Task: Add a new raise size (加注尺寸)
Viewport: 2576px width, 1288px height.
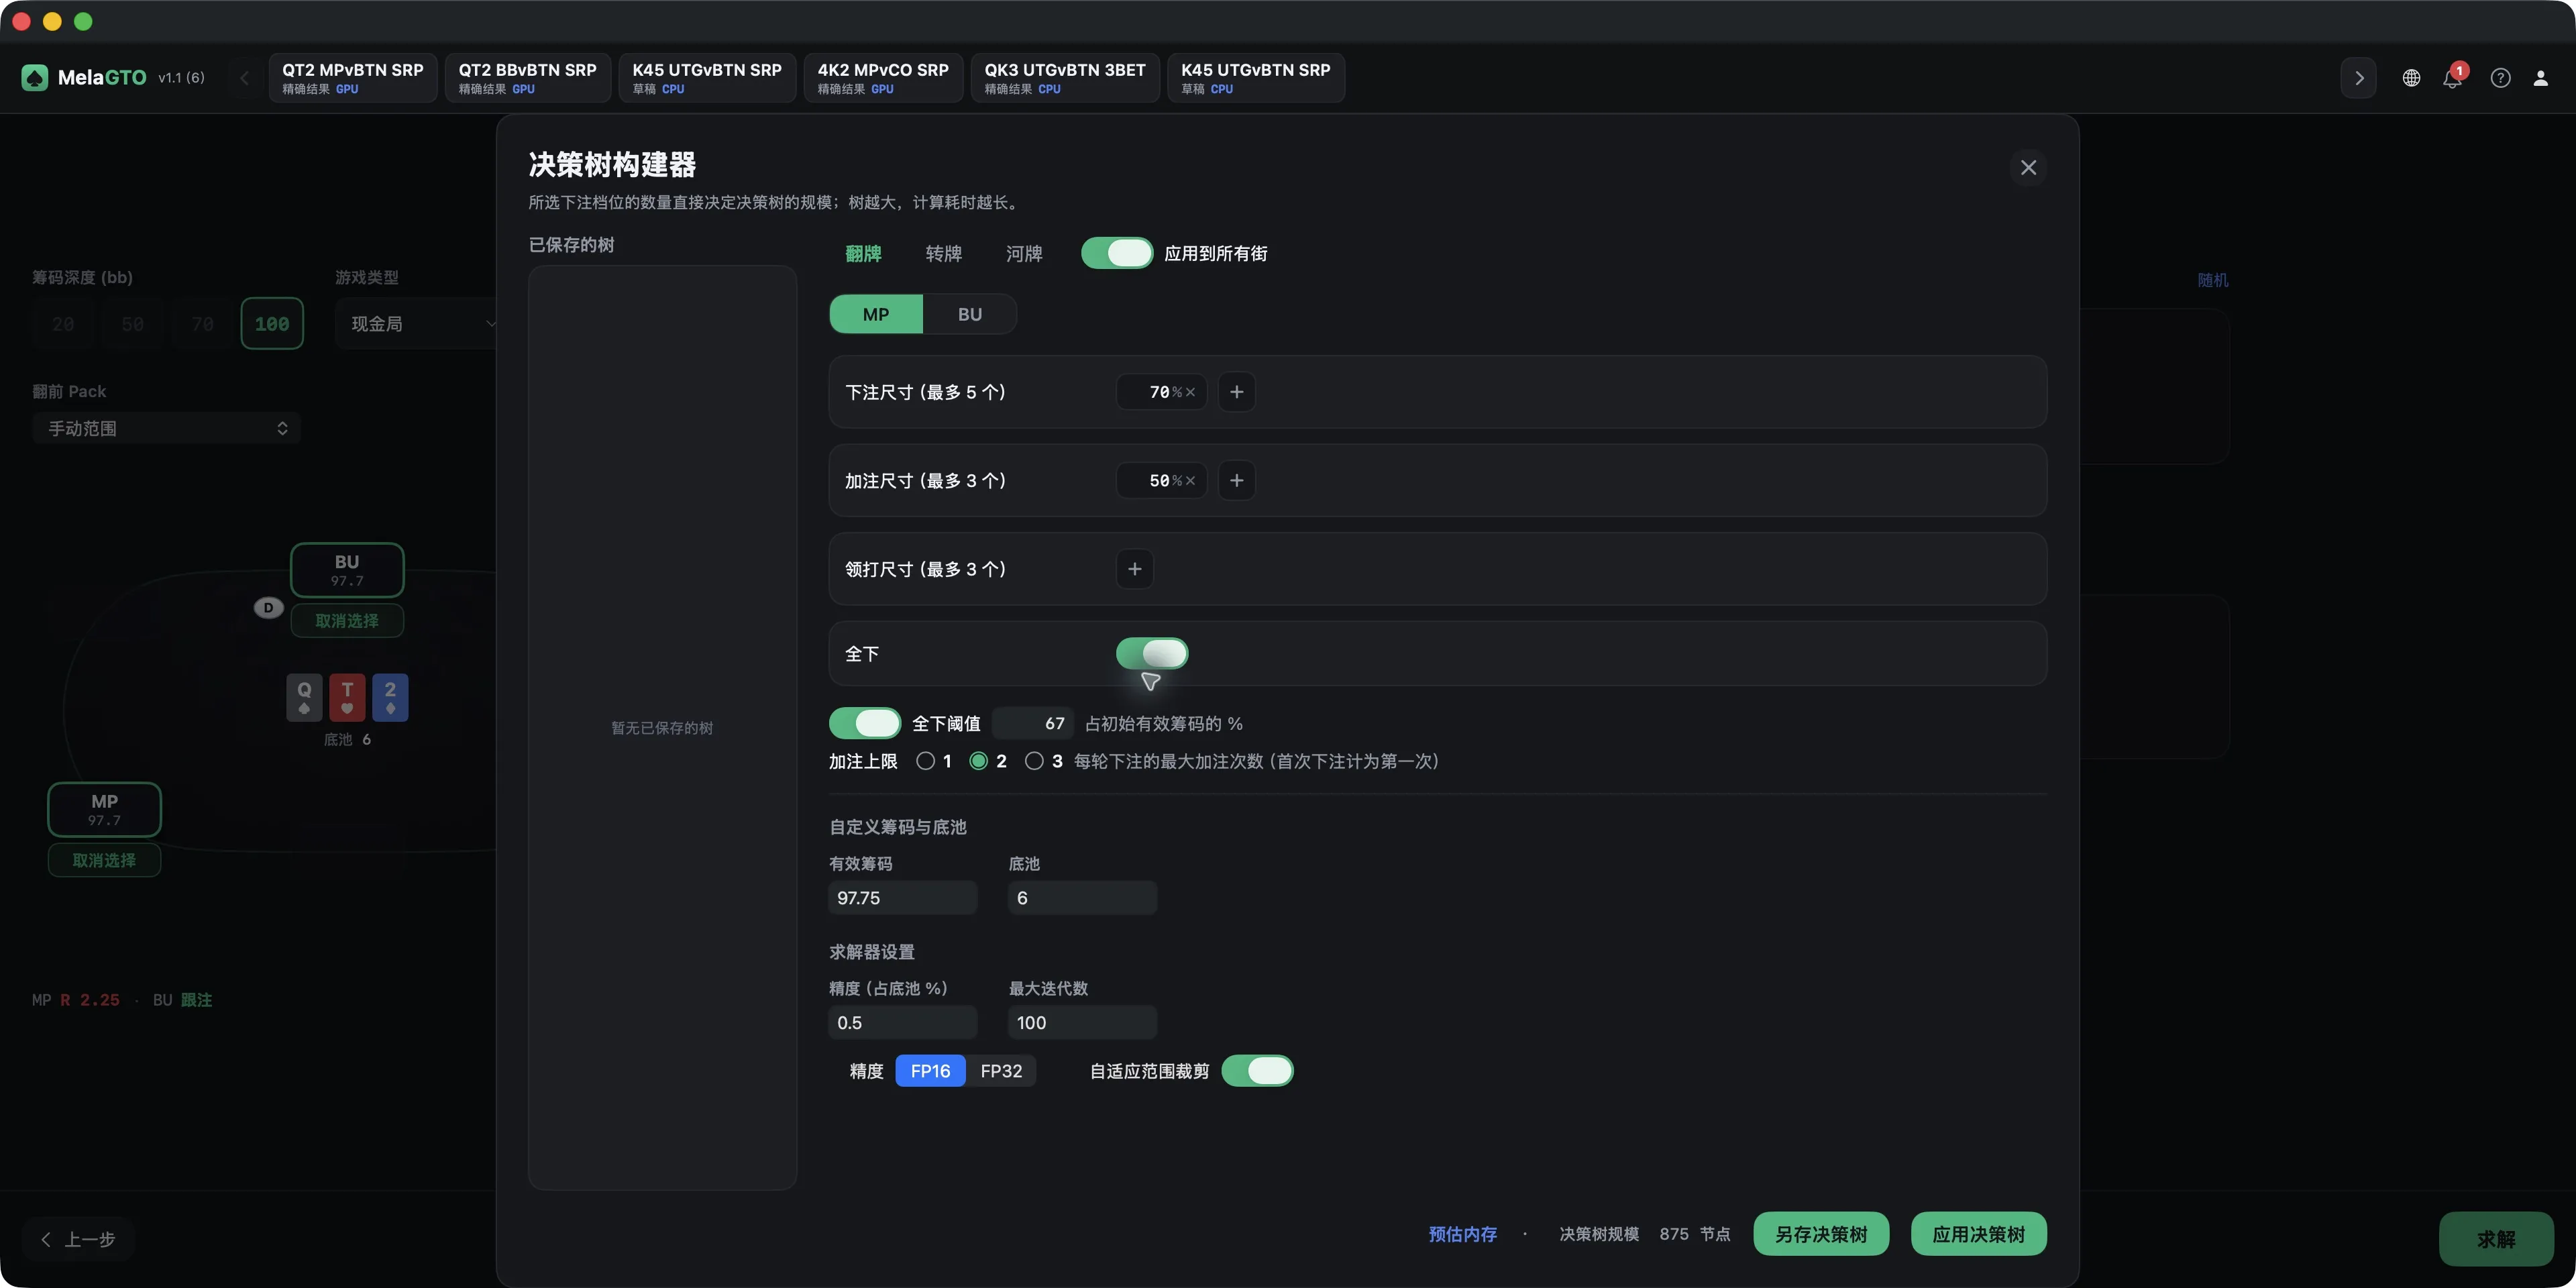Action: tap(1237, 481)
